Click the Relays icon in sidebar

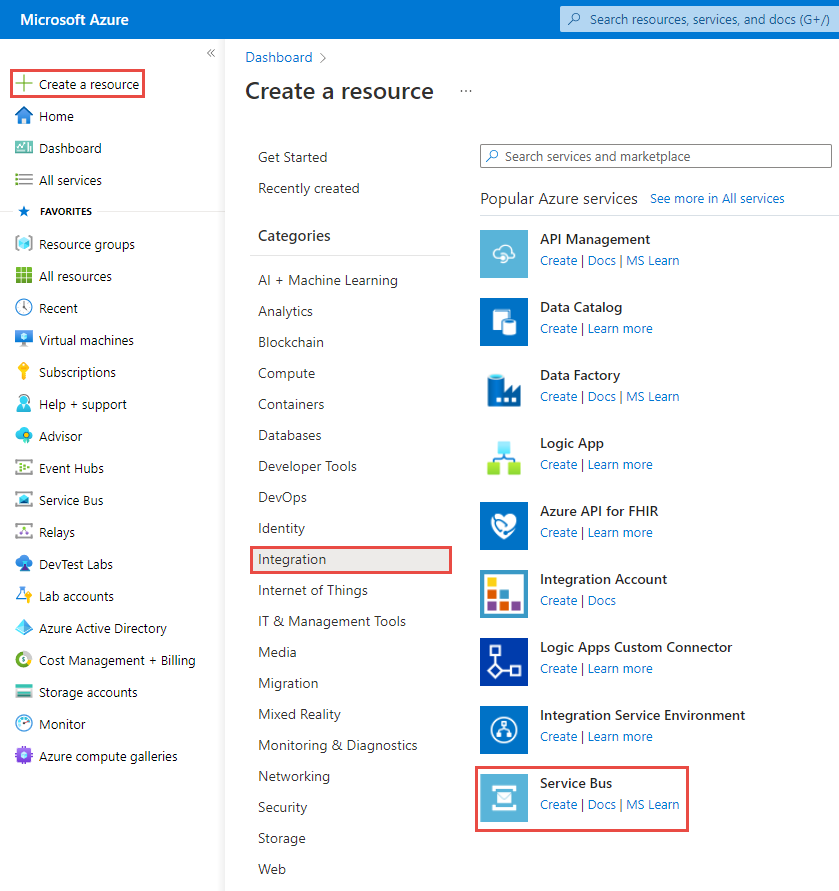[x=24, y=531]
